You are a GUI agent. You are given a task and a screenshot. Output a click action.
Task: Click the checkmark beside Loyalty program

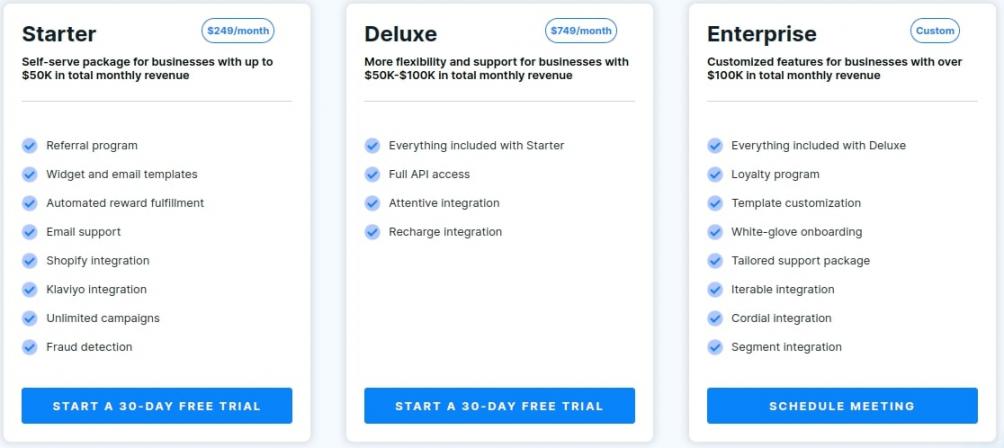click(715, 174)
